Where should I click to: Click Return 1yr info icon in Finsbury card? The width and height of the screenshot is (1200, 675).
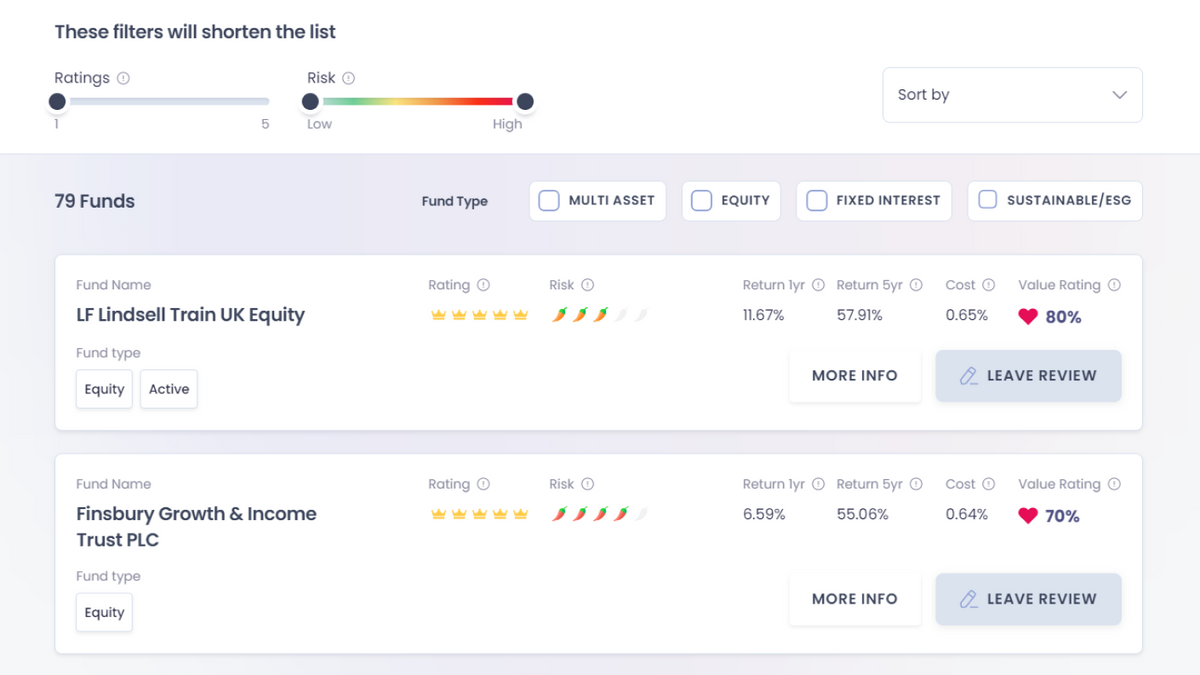[x=818, y=484]
